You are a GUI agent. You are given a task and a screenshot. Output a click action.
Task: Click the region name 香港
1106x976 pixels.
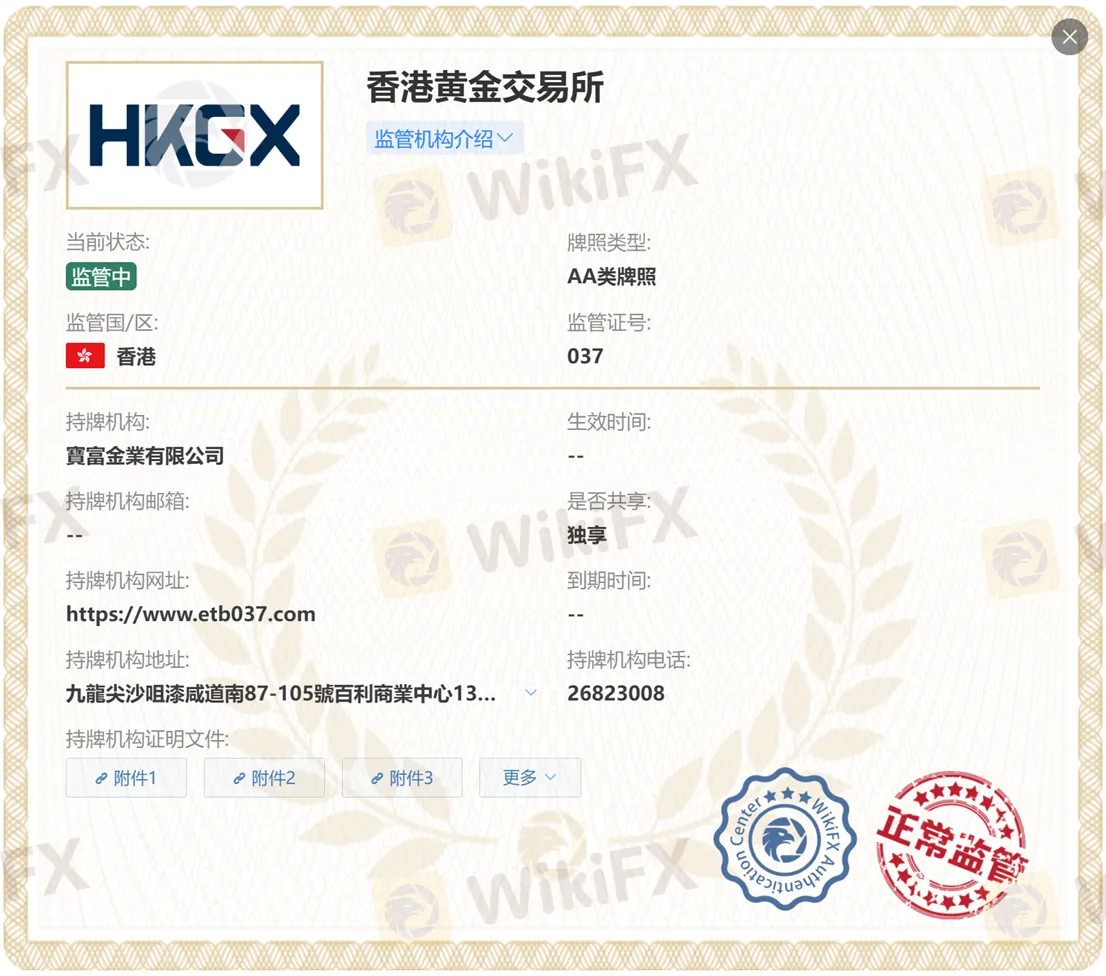[136, 356]
